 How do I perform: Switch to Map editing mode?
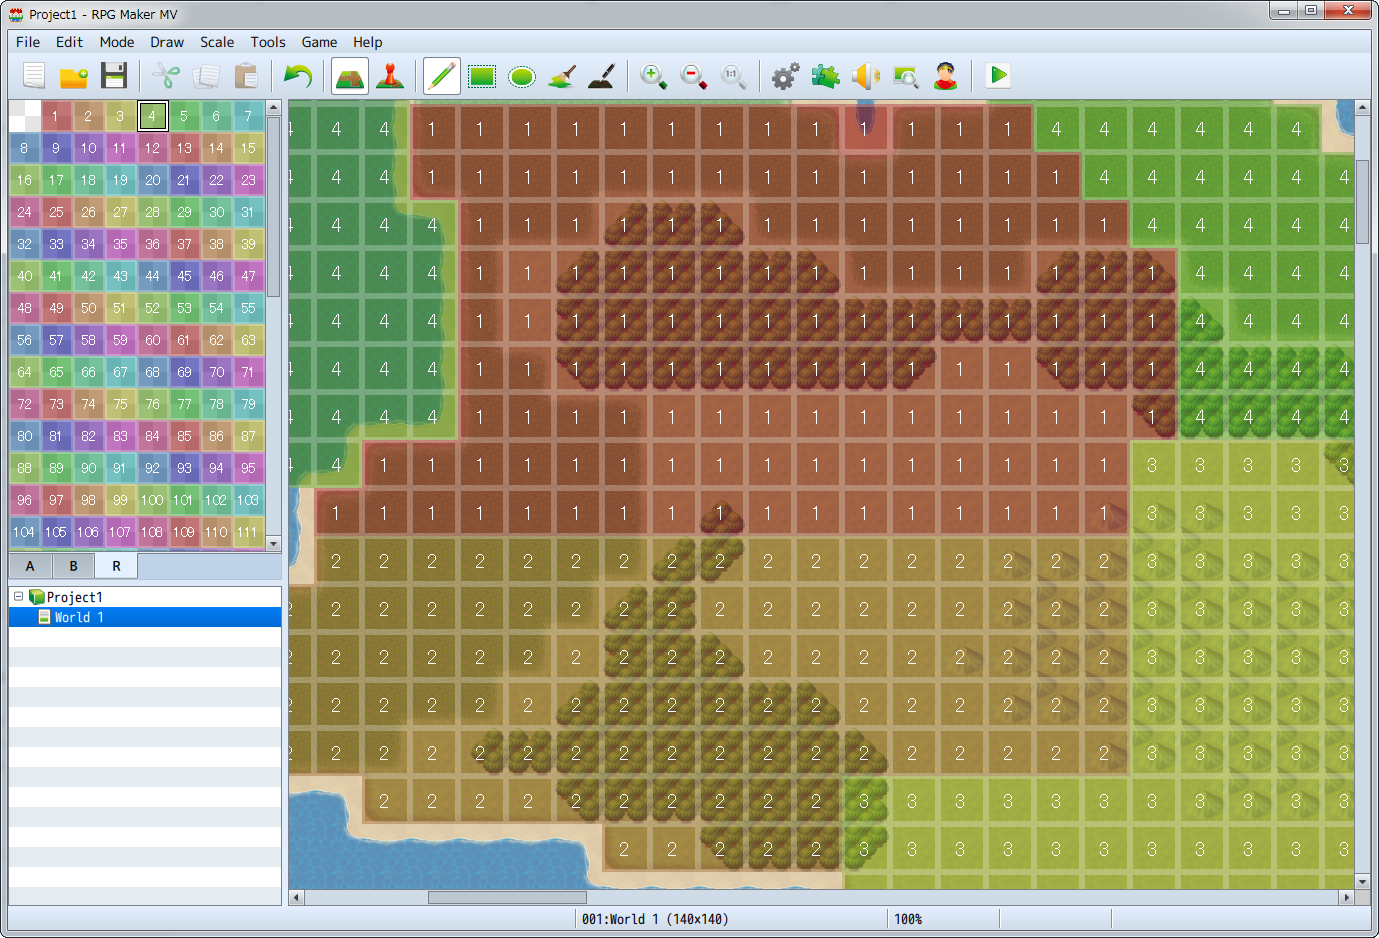pyautogui.click(x=350, y=76)
